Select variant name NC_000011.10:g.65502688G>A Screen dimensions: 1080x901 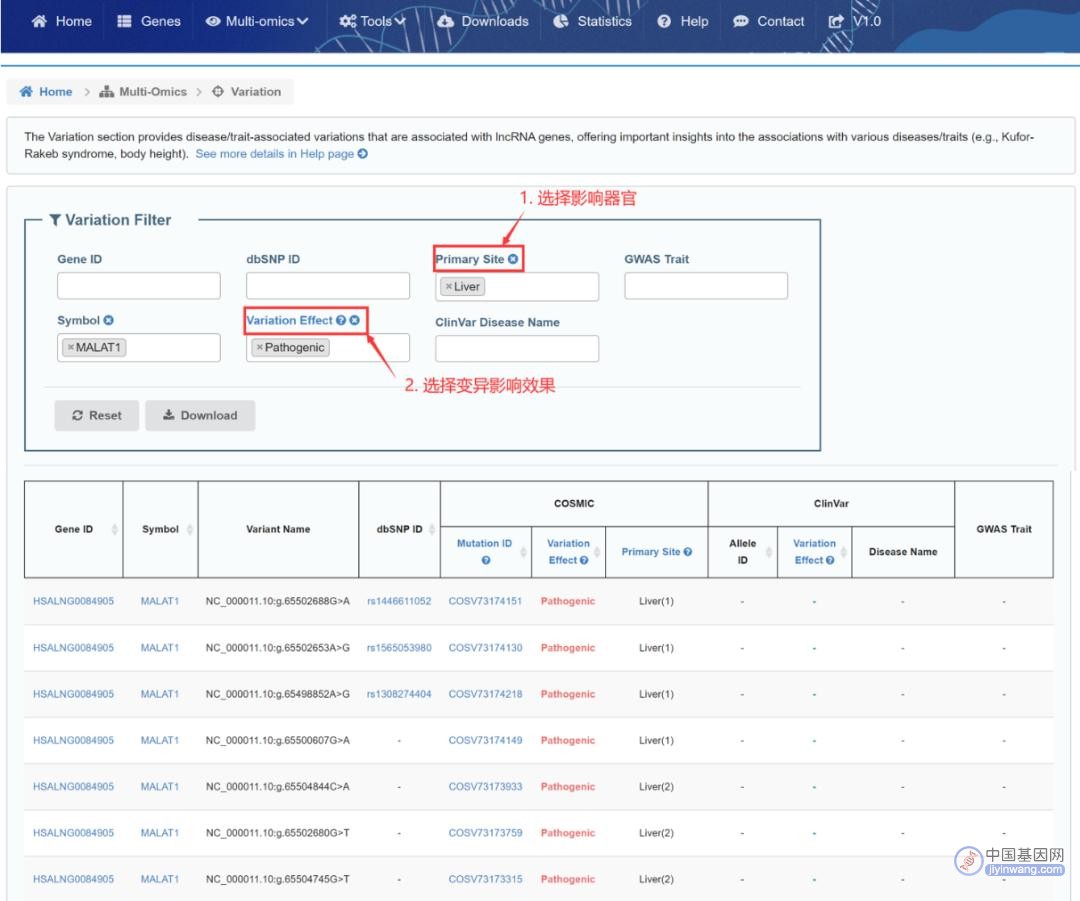278,601
